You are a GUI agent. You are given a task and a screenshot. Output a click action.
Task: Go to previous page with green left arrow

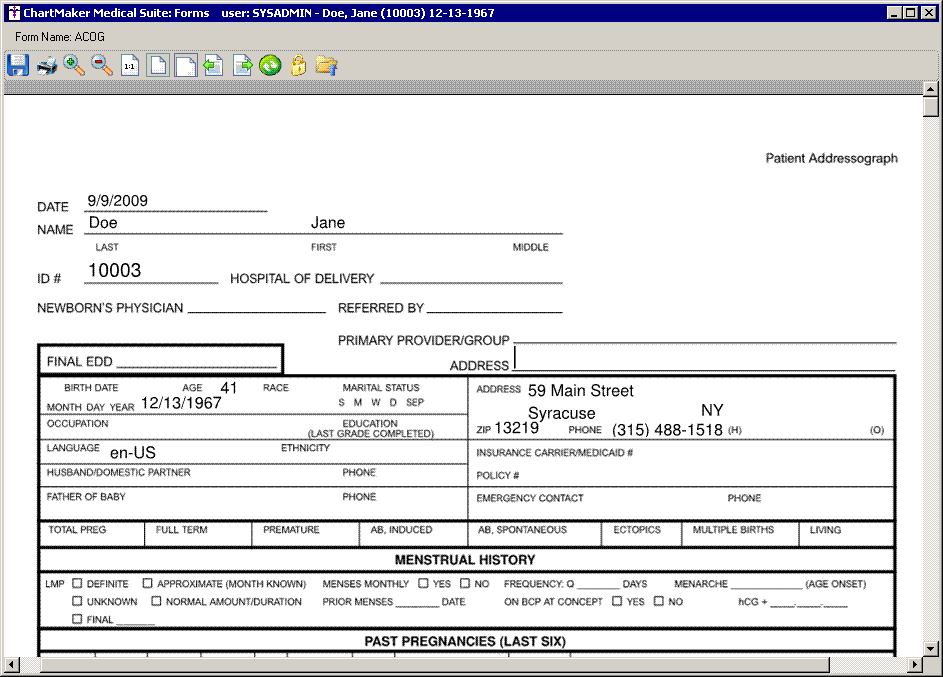[213, 66]
